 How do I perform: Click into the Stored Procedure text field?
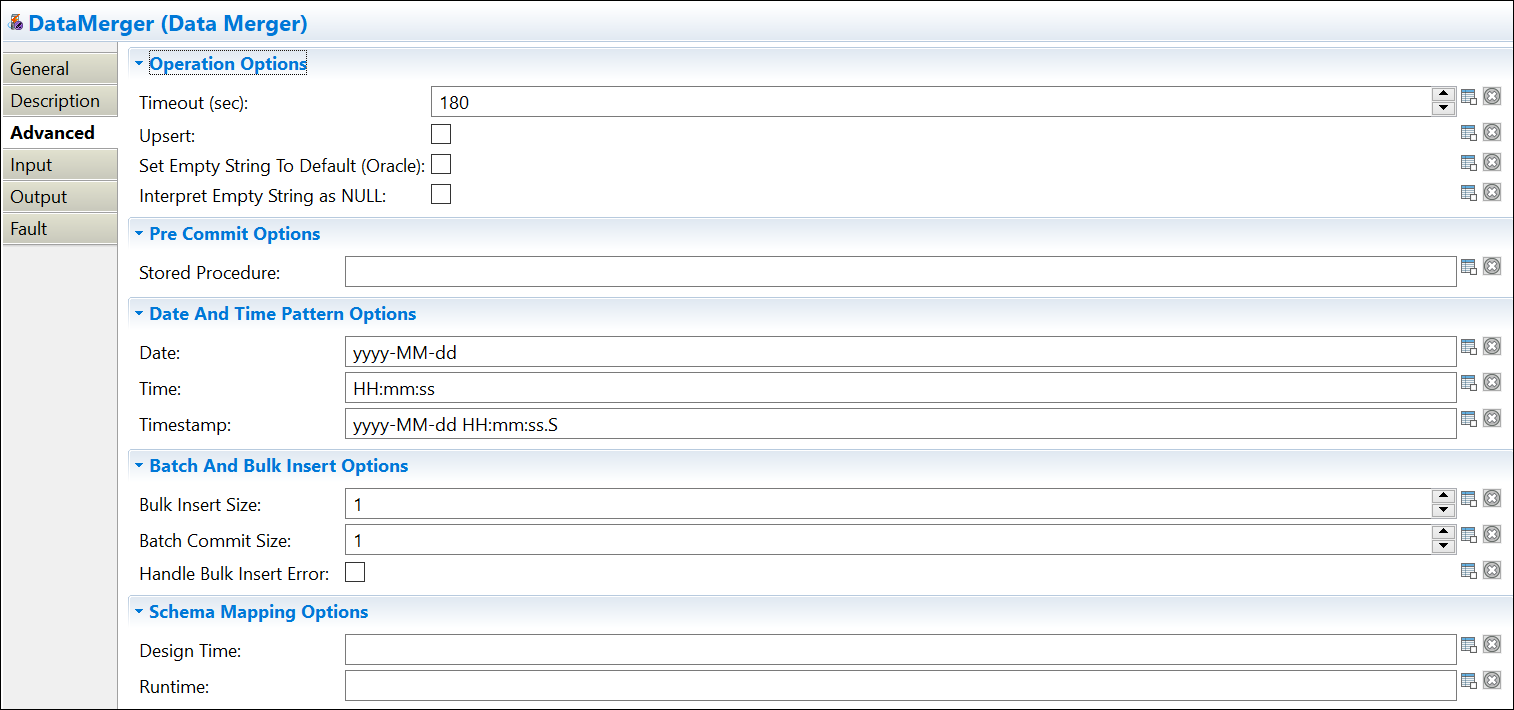900,272
